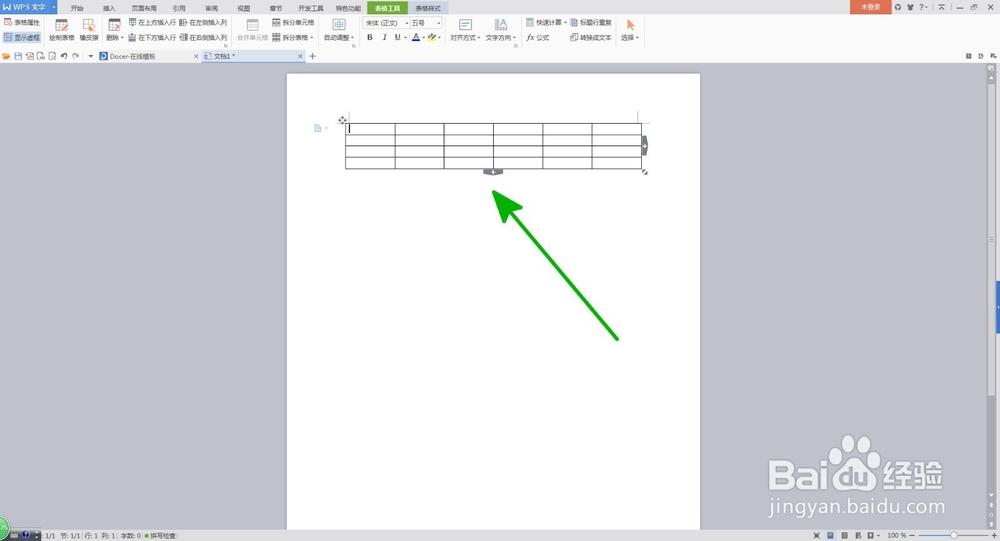Switch to the 引用 ribbon tab
1000x541 pixels.
(x=179, y=8)
